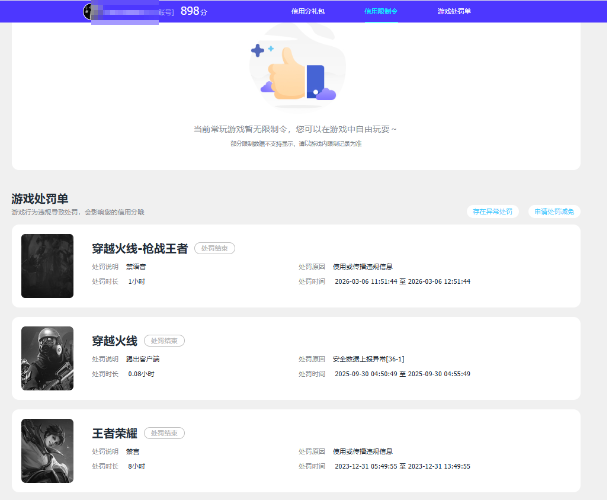607x500 pixels.
Task: Click the 8小时 penalty duration
Action: tap(136, 466)
